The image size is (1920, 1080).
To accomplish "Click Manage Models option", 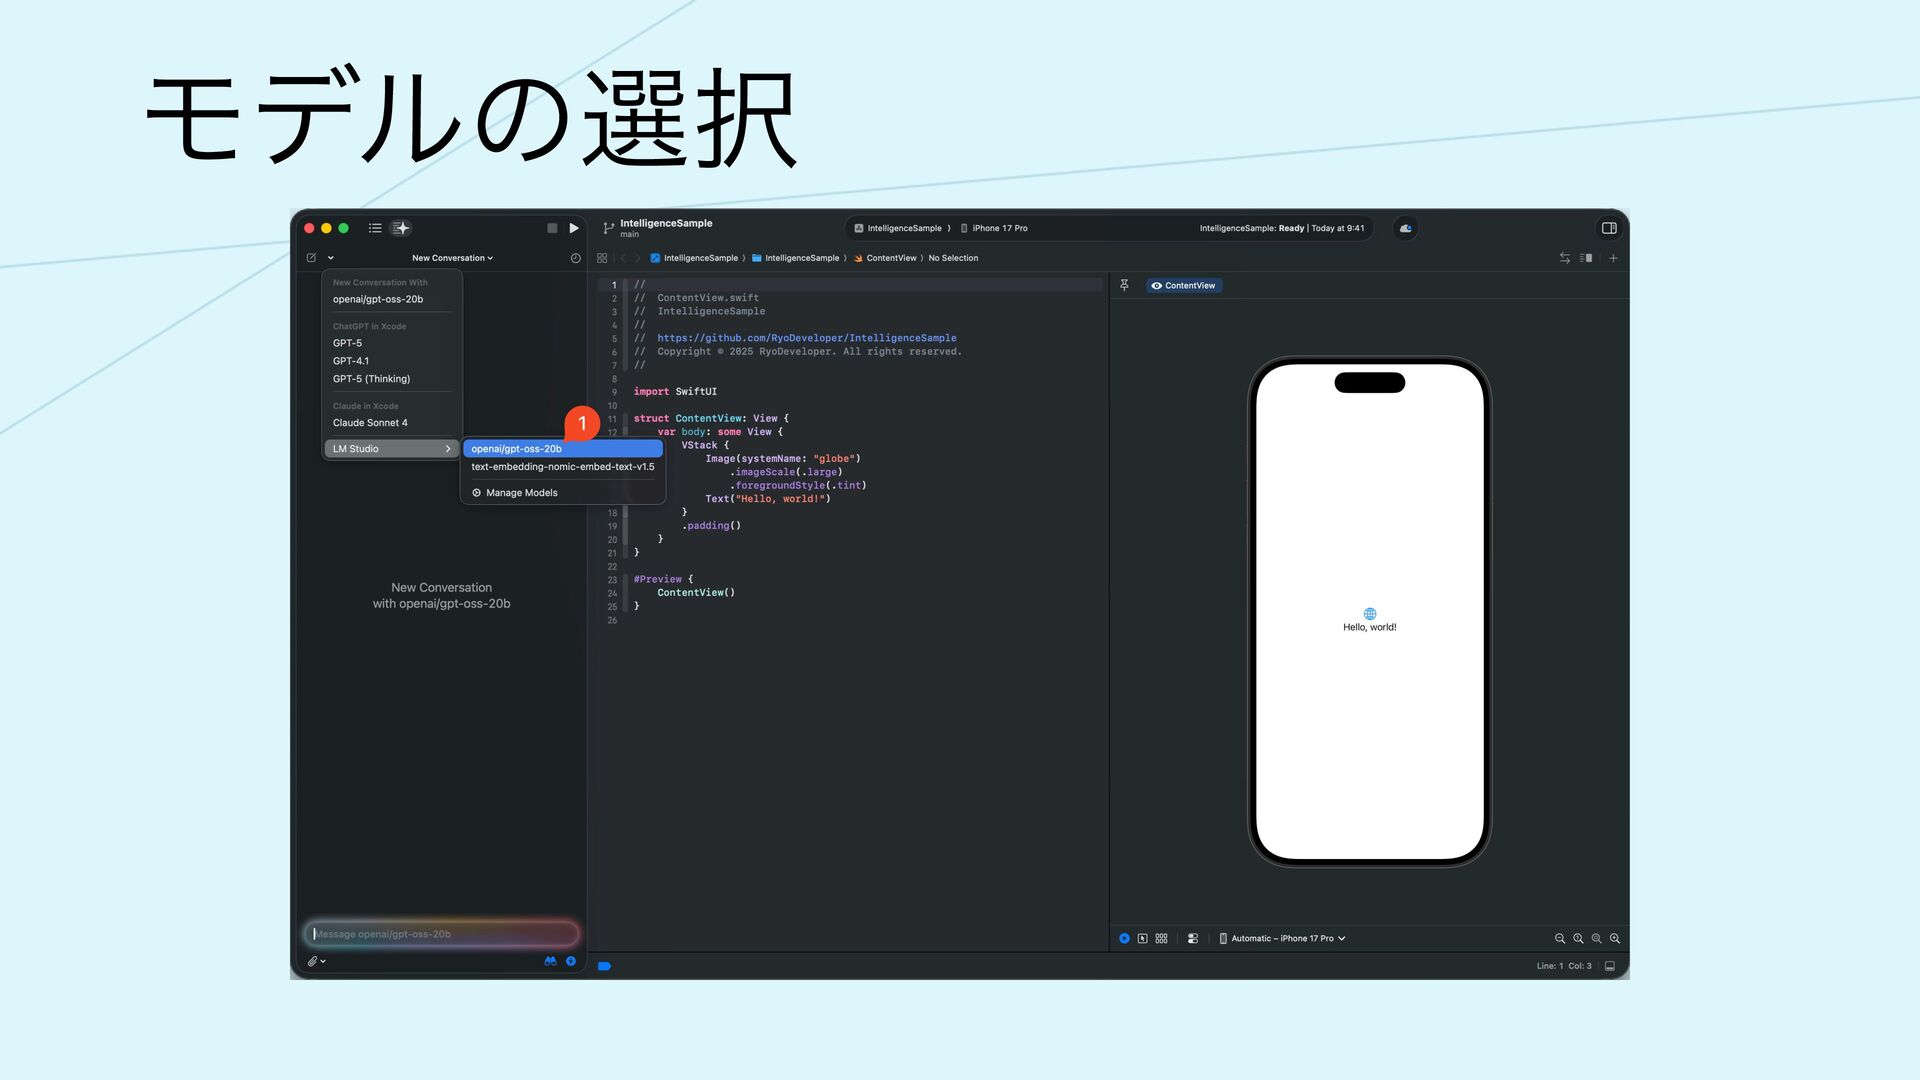I will click(x=521, y=493).
